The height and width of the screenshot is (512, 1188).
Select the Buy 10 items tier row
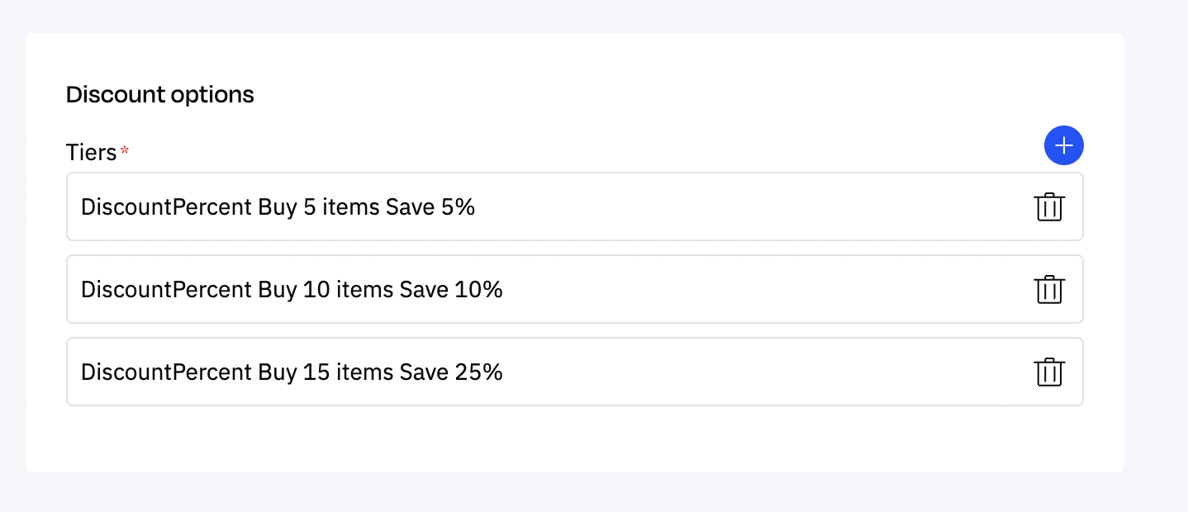tap(700, 290)
